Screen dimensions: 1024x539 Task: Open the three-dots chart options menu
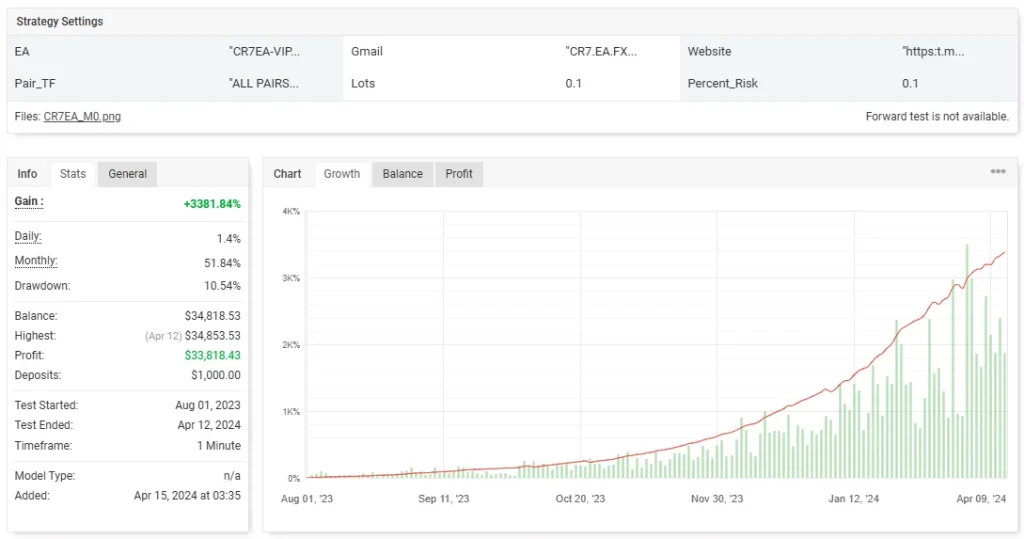pos(997,172)
